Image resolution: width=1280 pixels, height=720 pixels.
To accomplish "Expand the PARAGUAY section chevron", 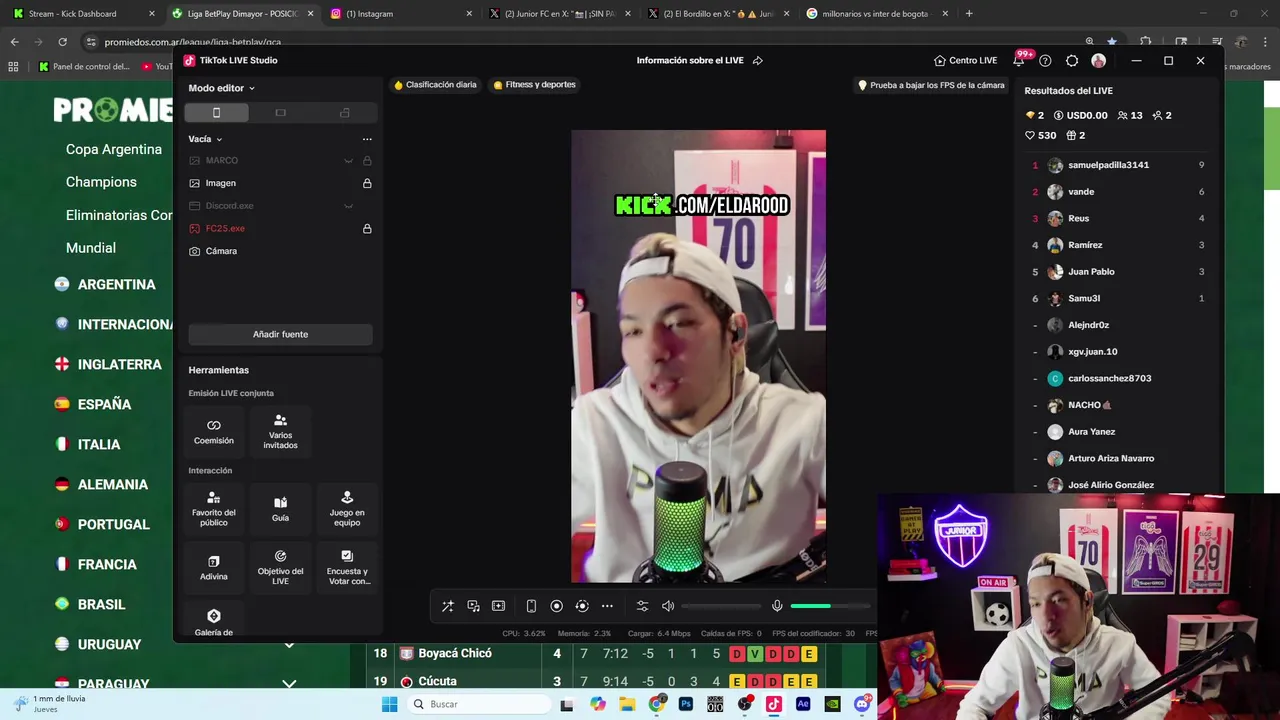I will point(289,684).
